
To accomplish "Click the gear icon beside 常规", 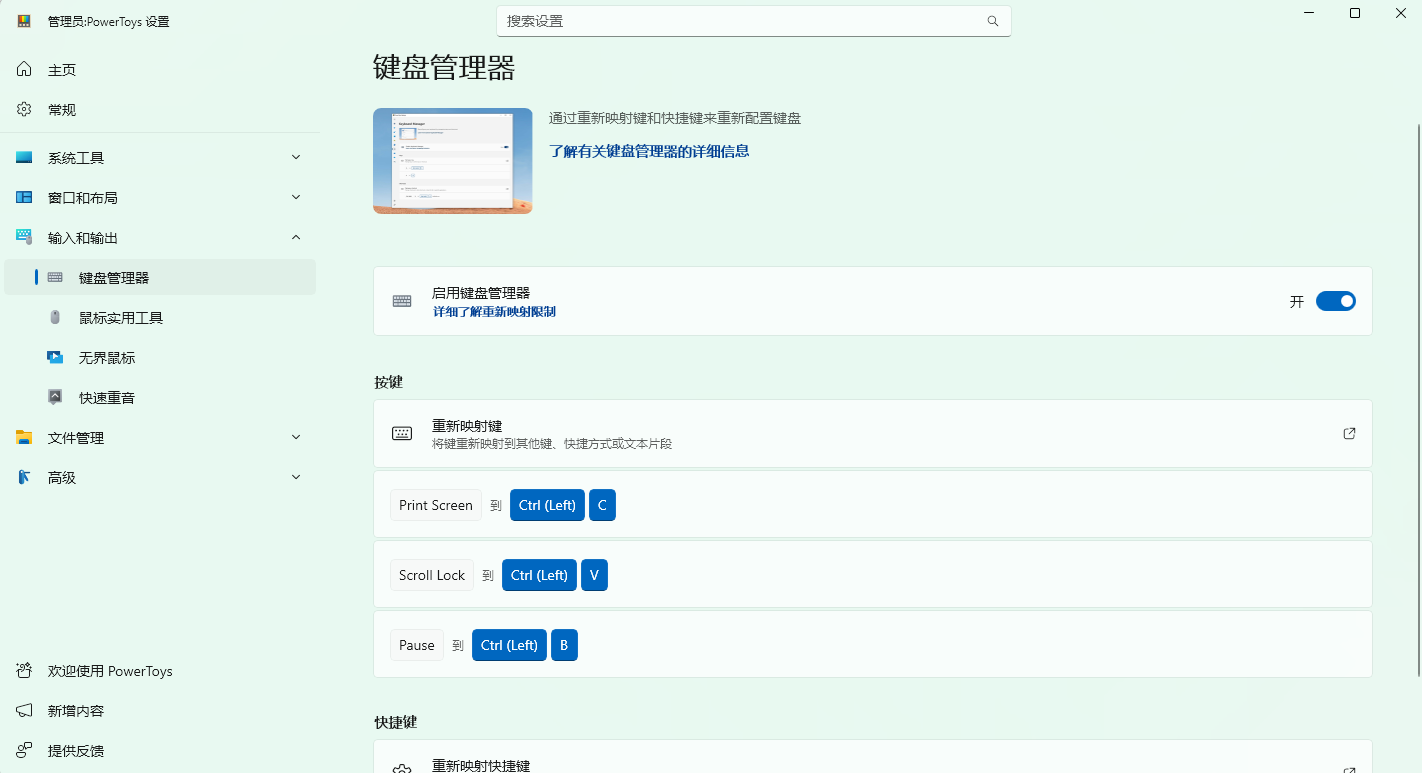I will (24, 110).
